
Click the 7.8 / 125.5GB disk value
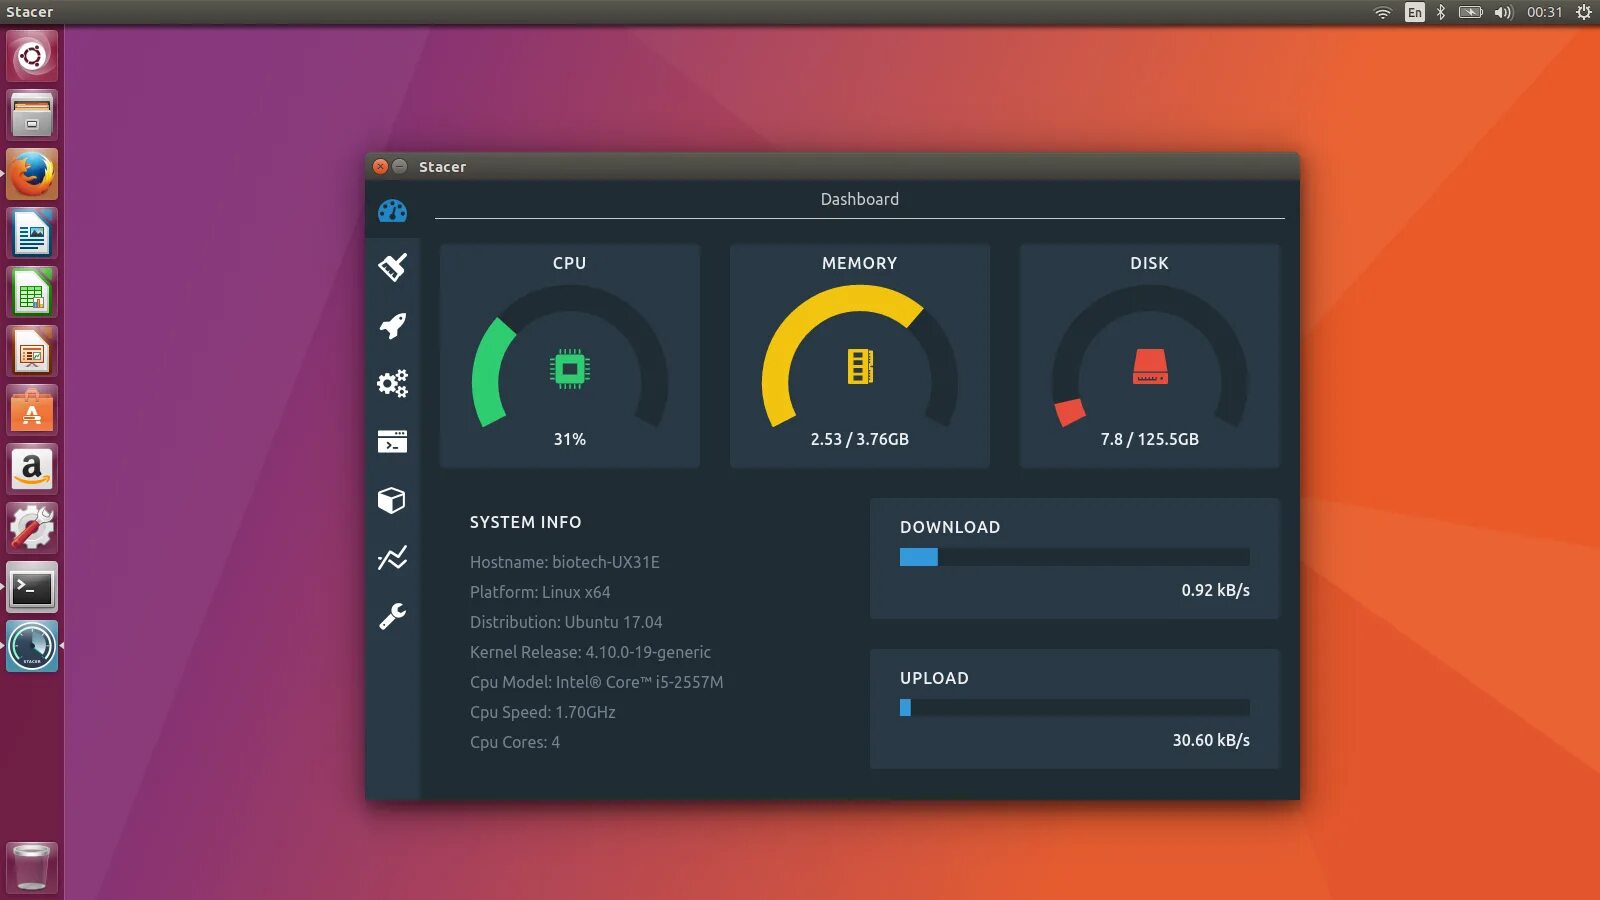1150,439
